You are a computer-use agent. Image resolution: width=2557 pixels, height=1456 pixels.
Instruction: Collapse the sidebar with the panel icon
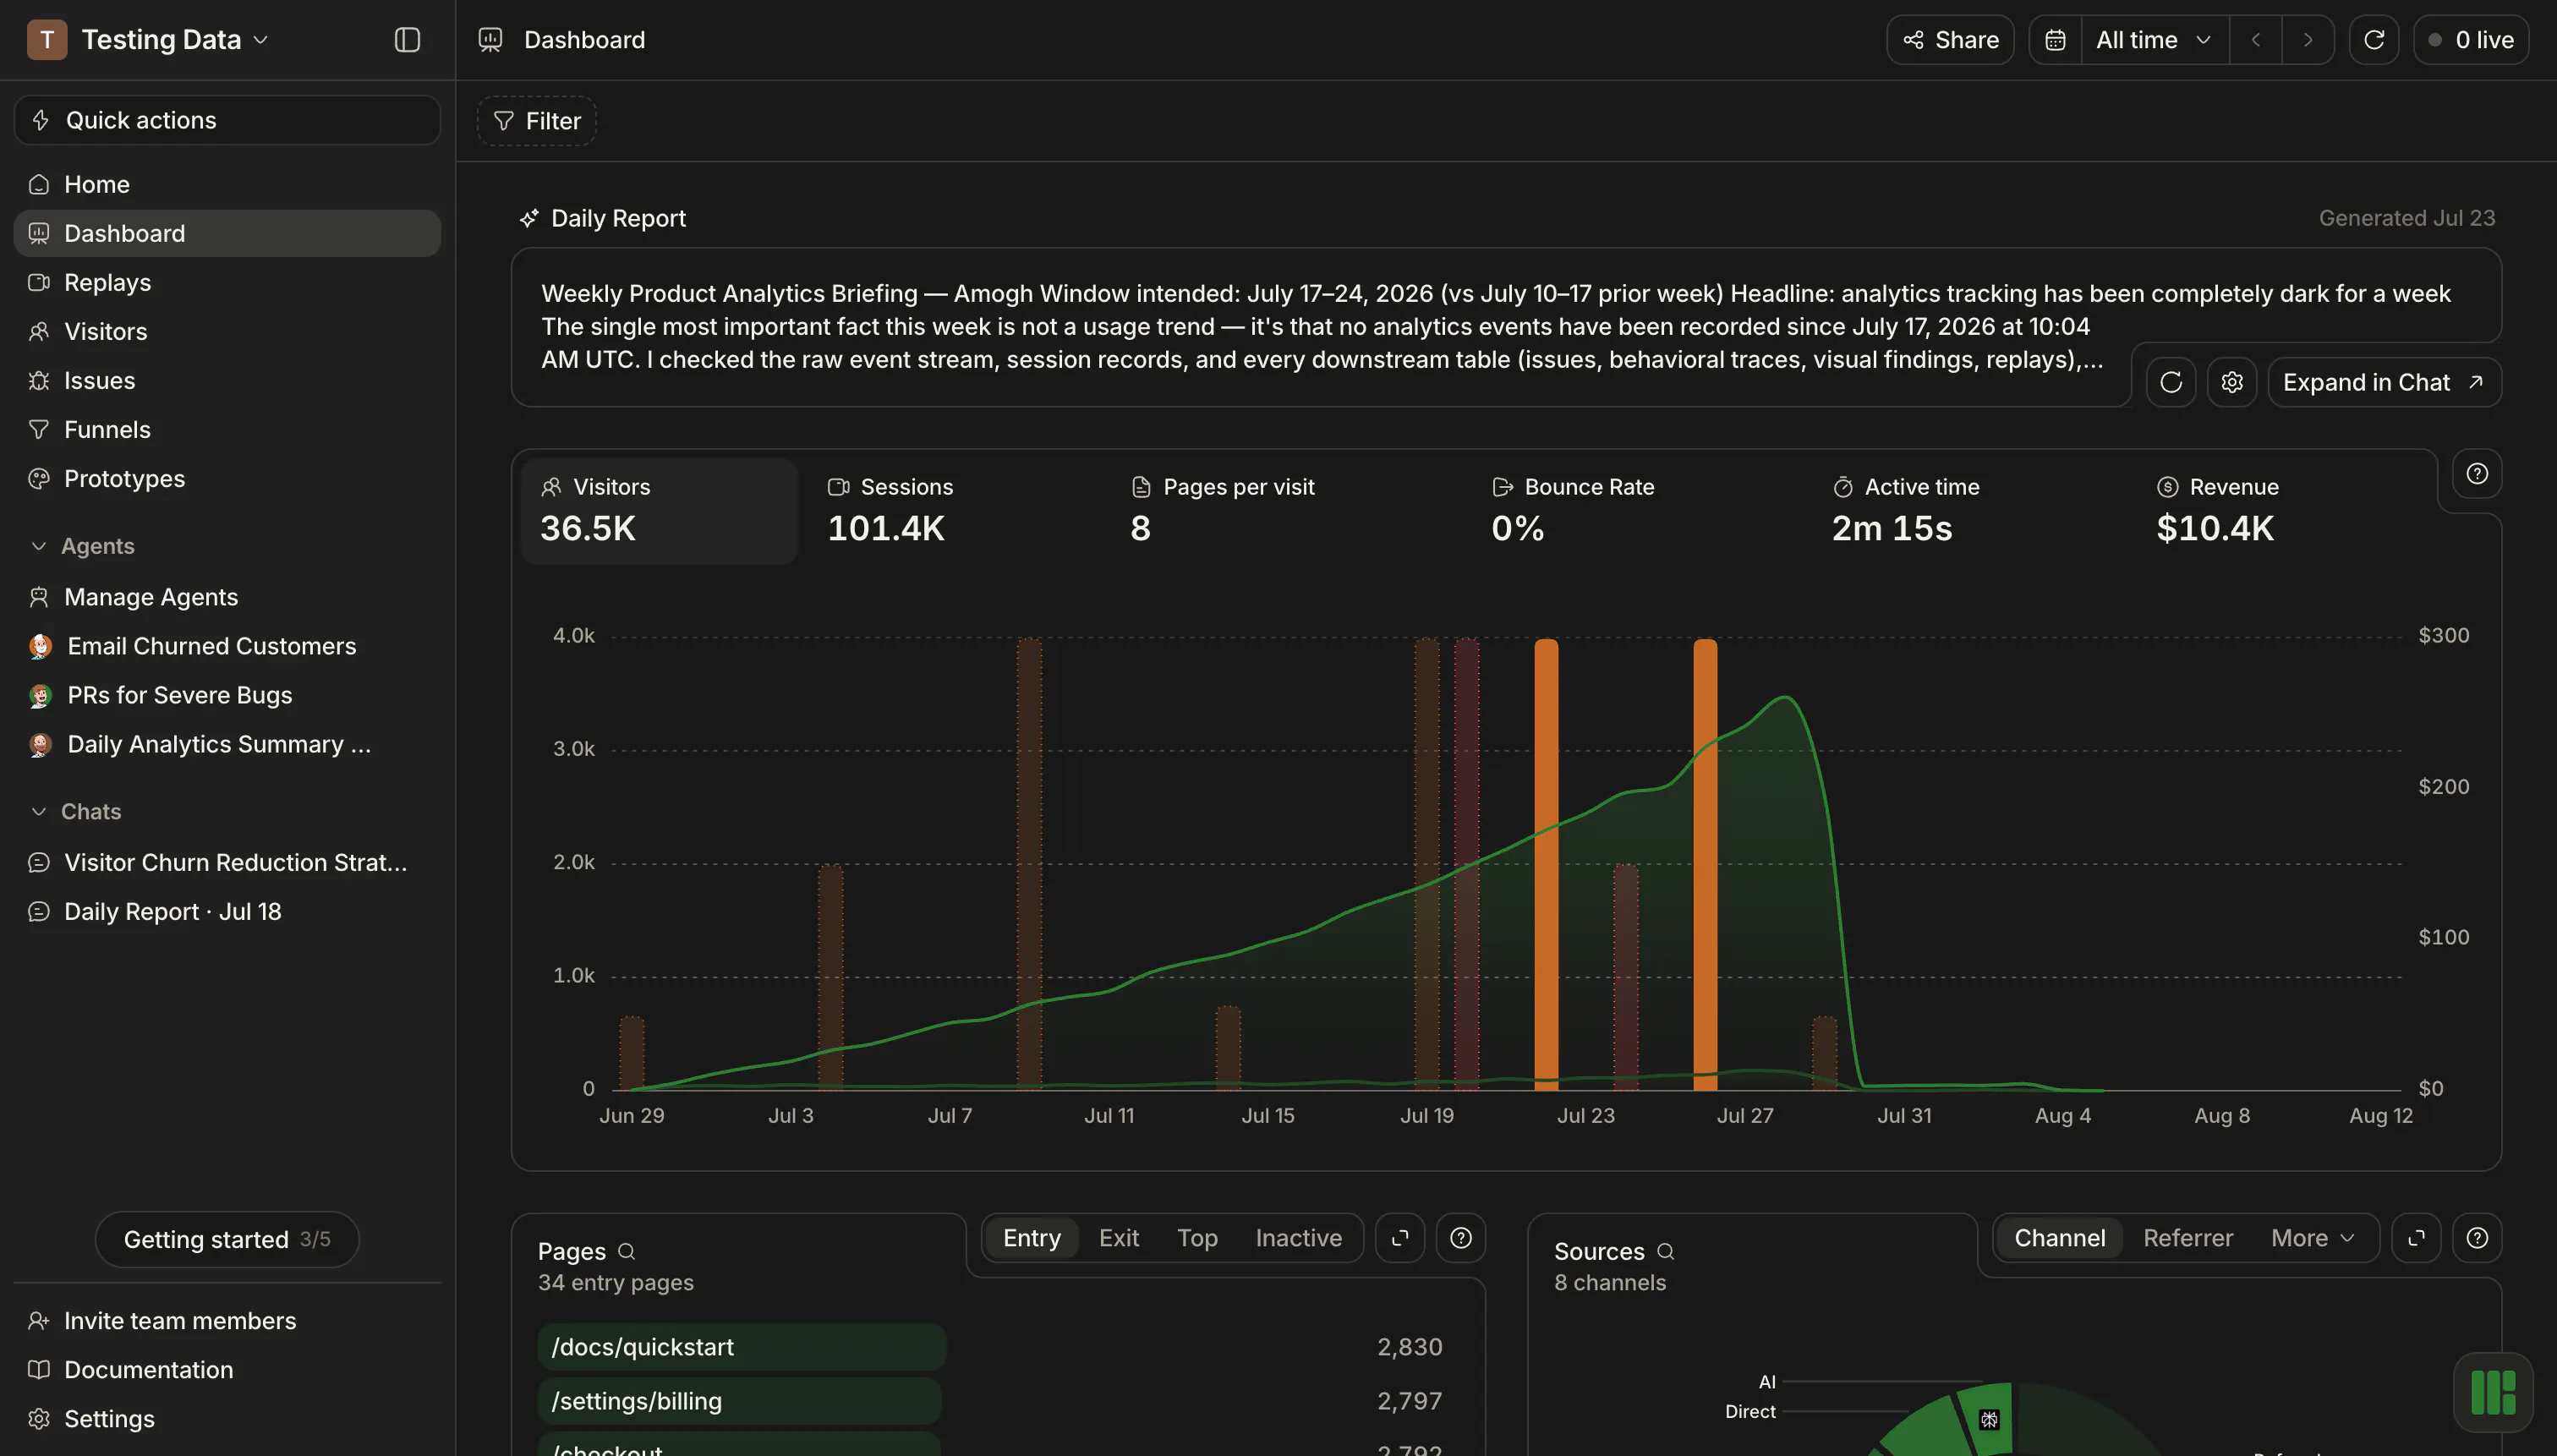(407, 40)
